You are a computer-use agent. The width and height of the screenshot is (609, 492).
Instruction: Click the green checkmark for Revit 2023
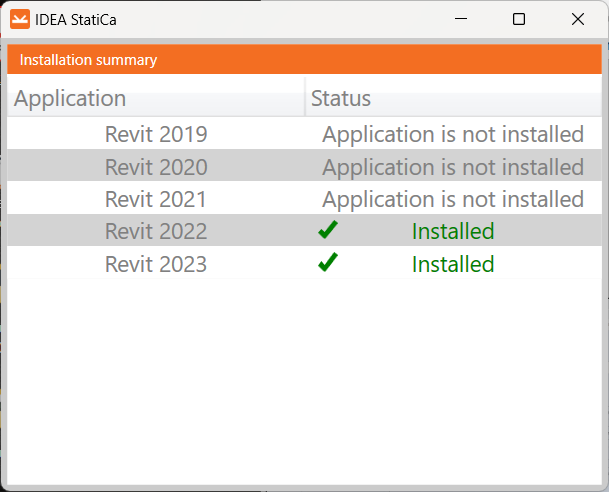[x=328, y=264]
